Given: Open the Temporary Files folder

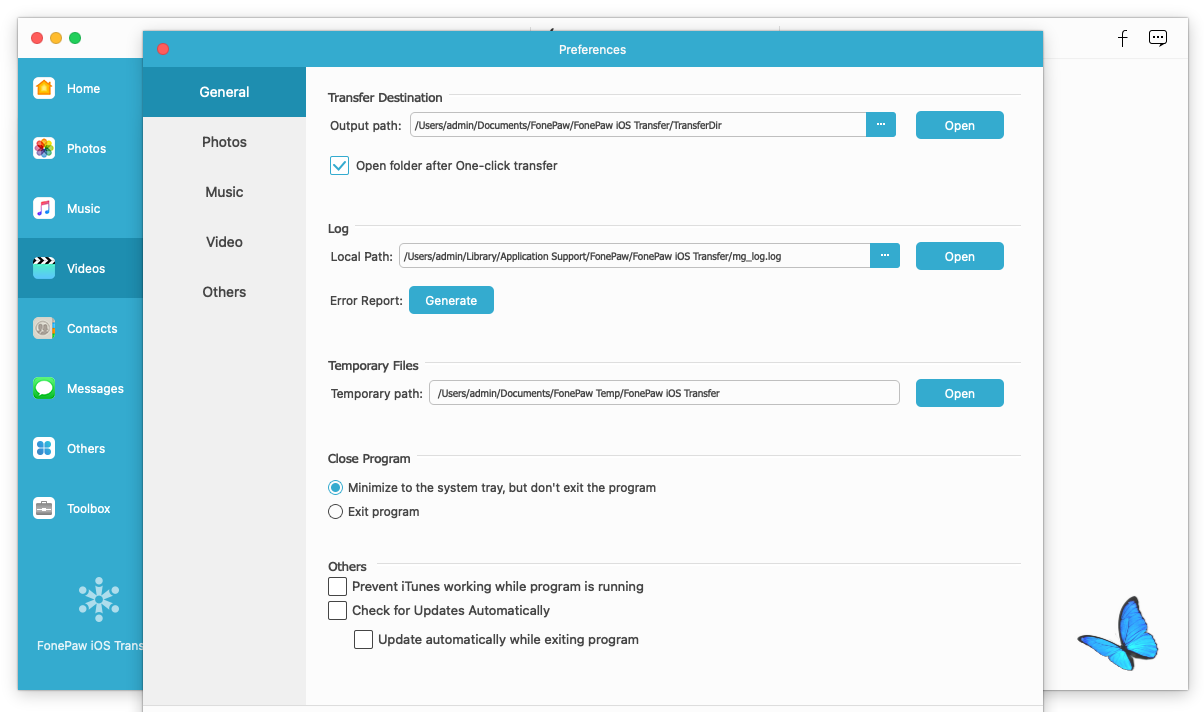Looking at the screenshot, I should pos(959,393).
